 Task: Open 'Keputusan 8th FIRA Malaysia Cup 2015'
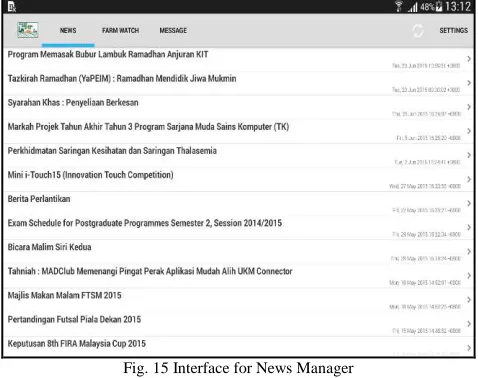(77, 343)
